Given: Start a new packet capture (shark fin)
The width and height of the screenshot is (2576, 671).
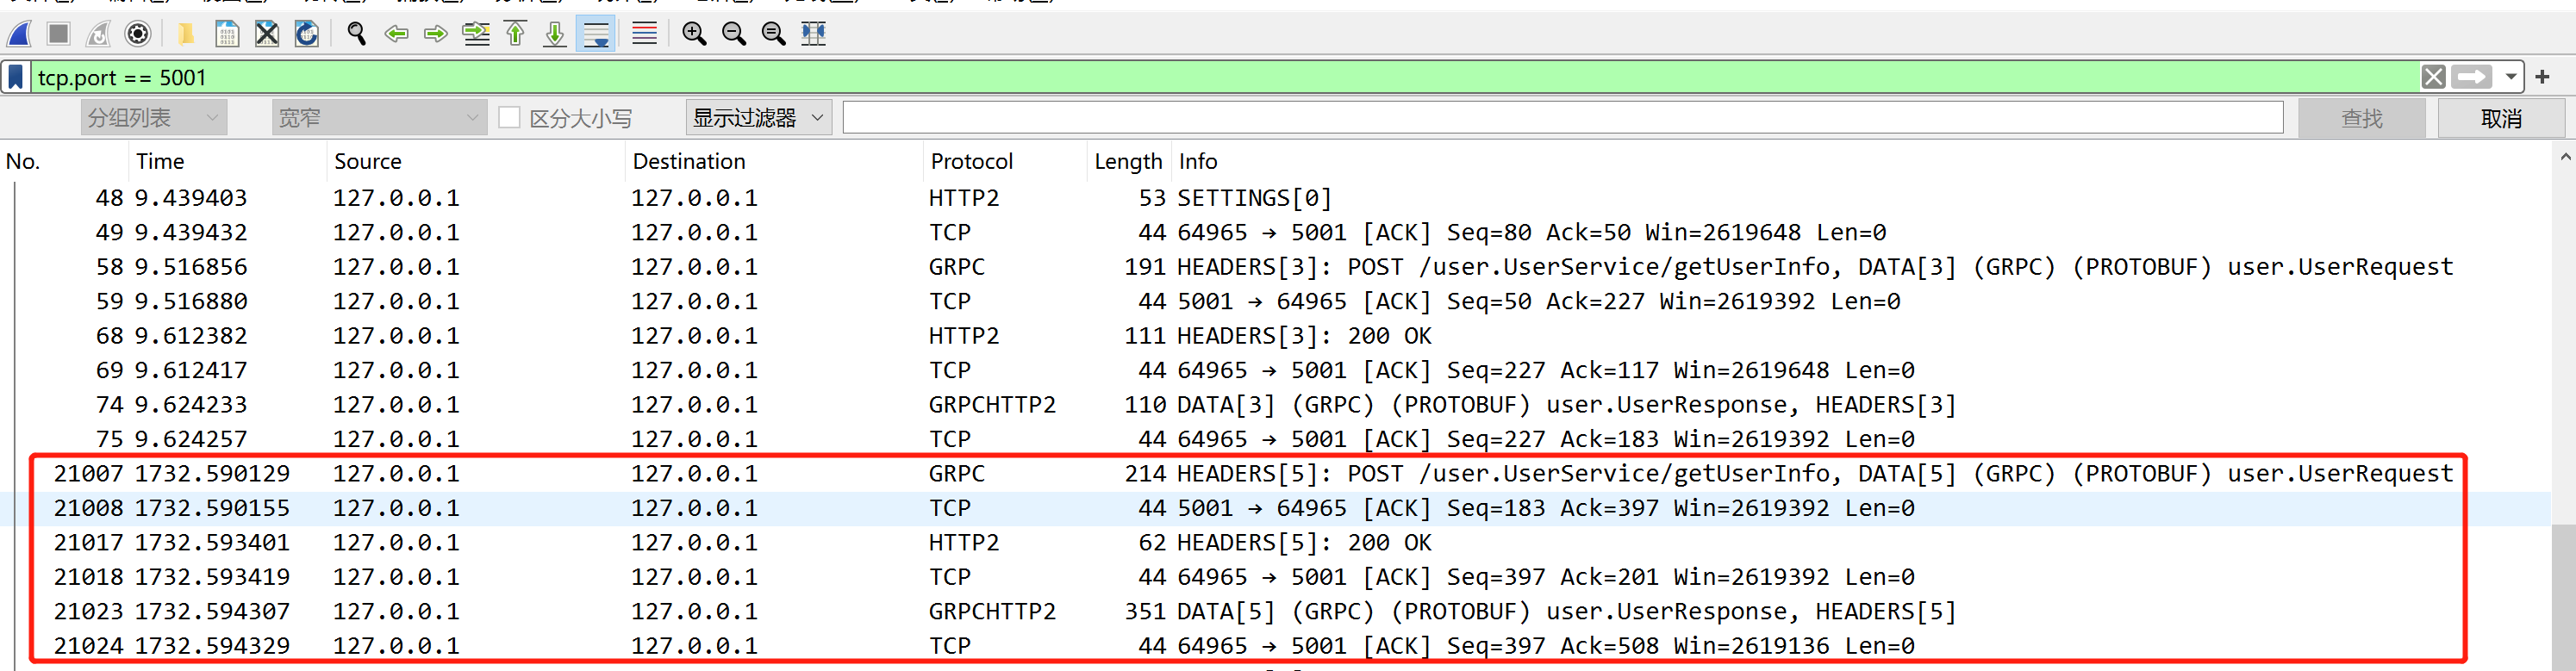Looking at the screenshot, I should coord(20,34).
